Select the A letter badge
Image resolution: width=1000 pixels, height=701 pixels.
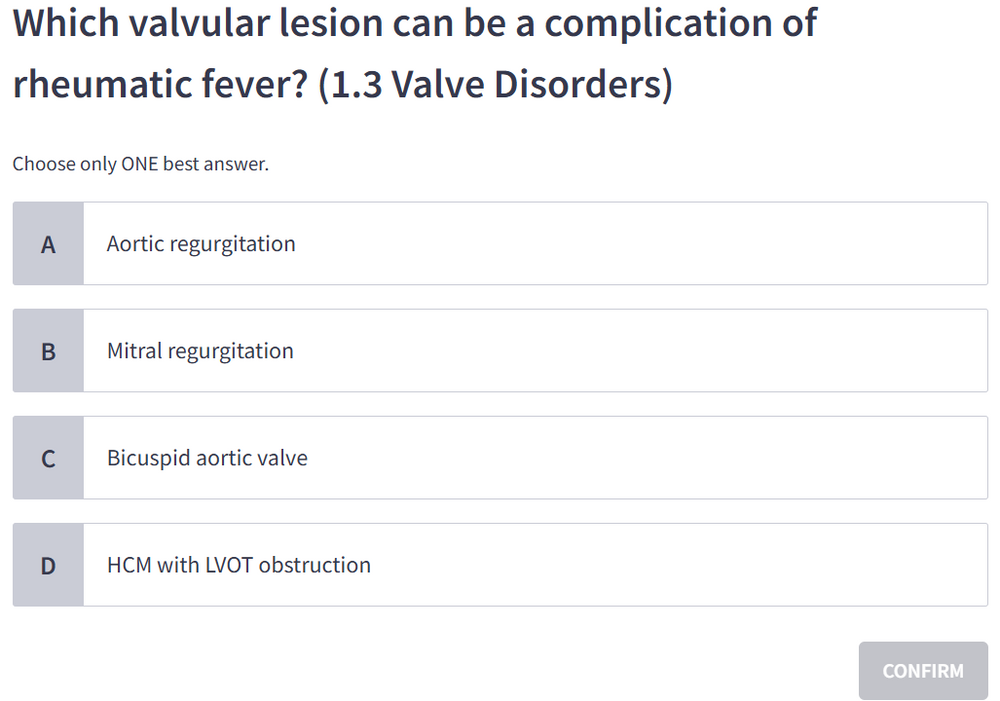48,244
